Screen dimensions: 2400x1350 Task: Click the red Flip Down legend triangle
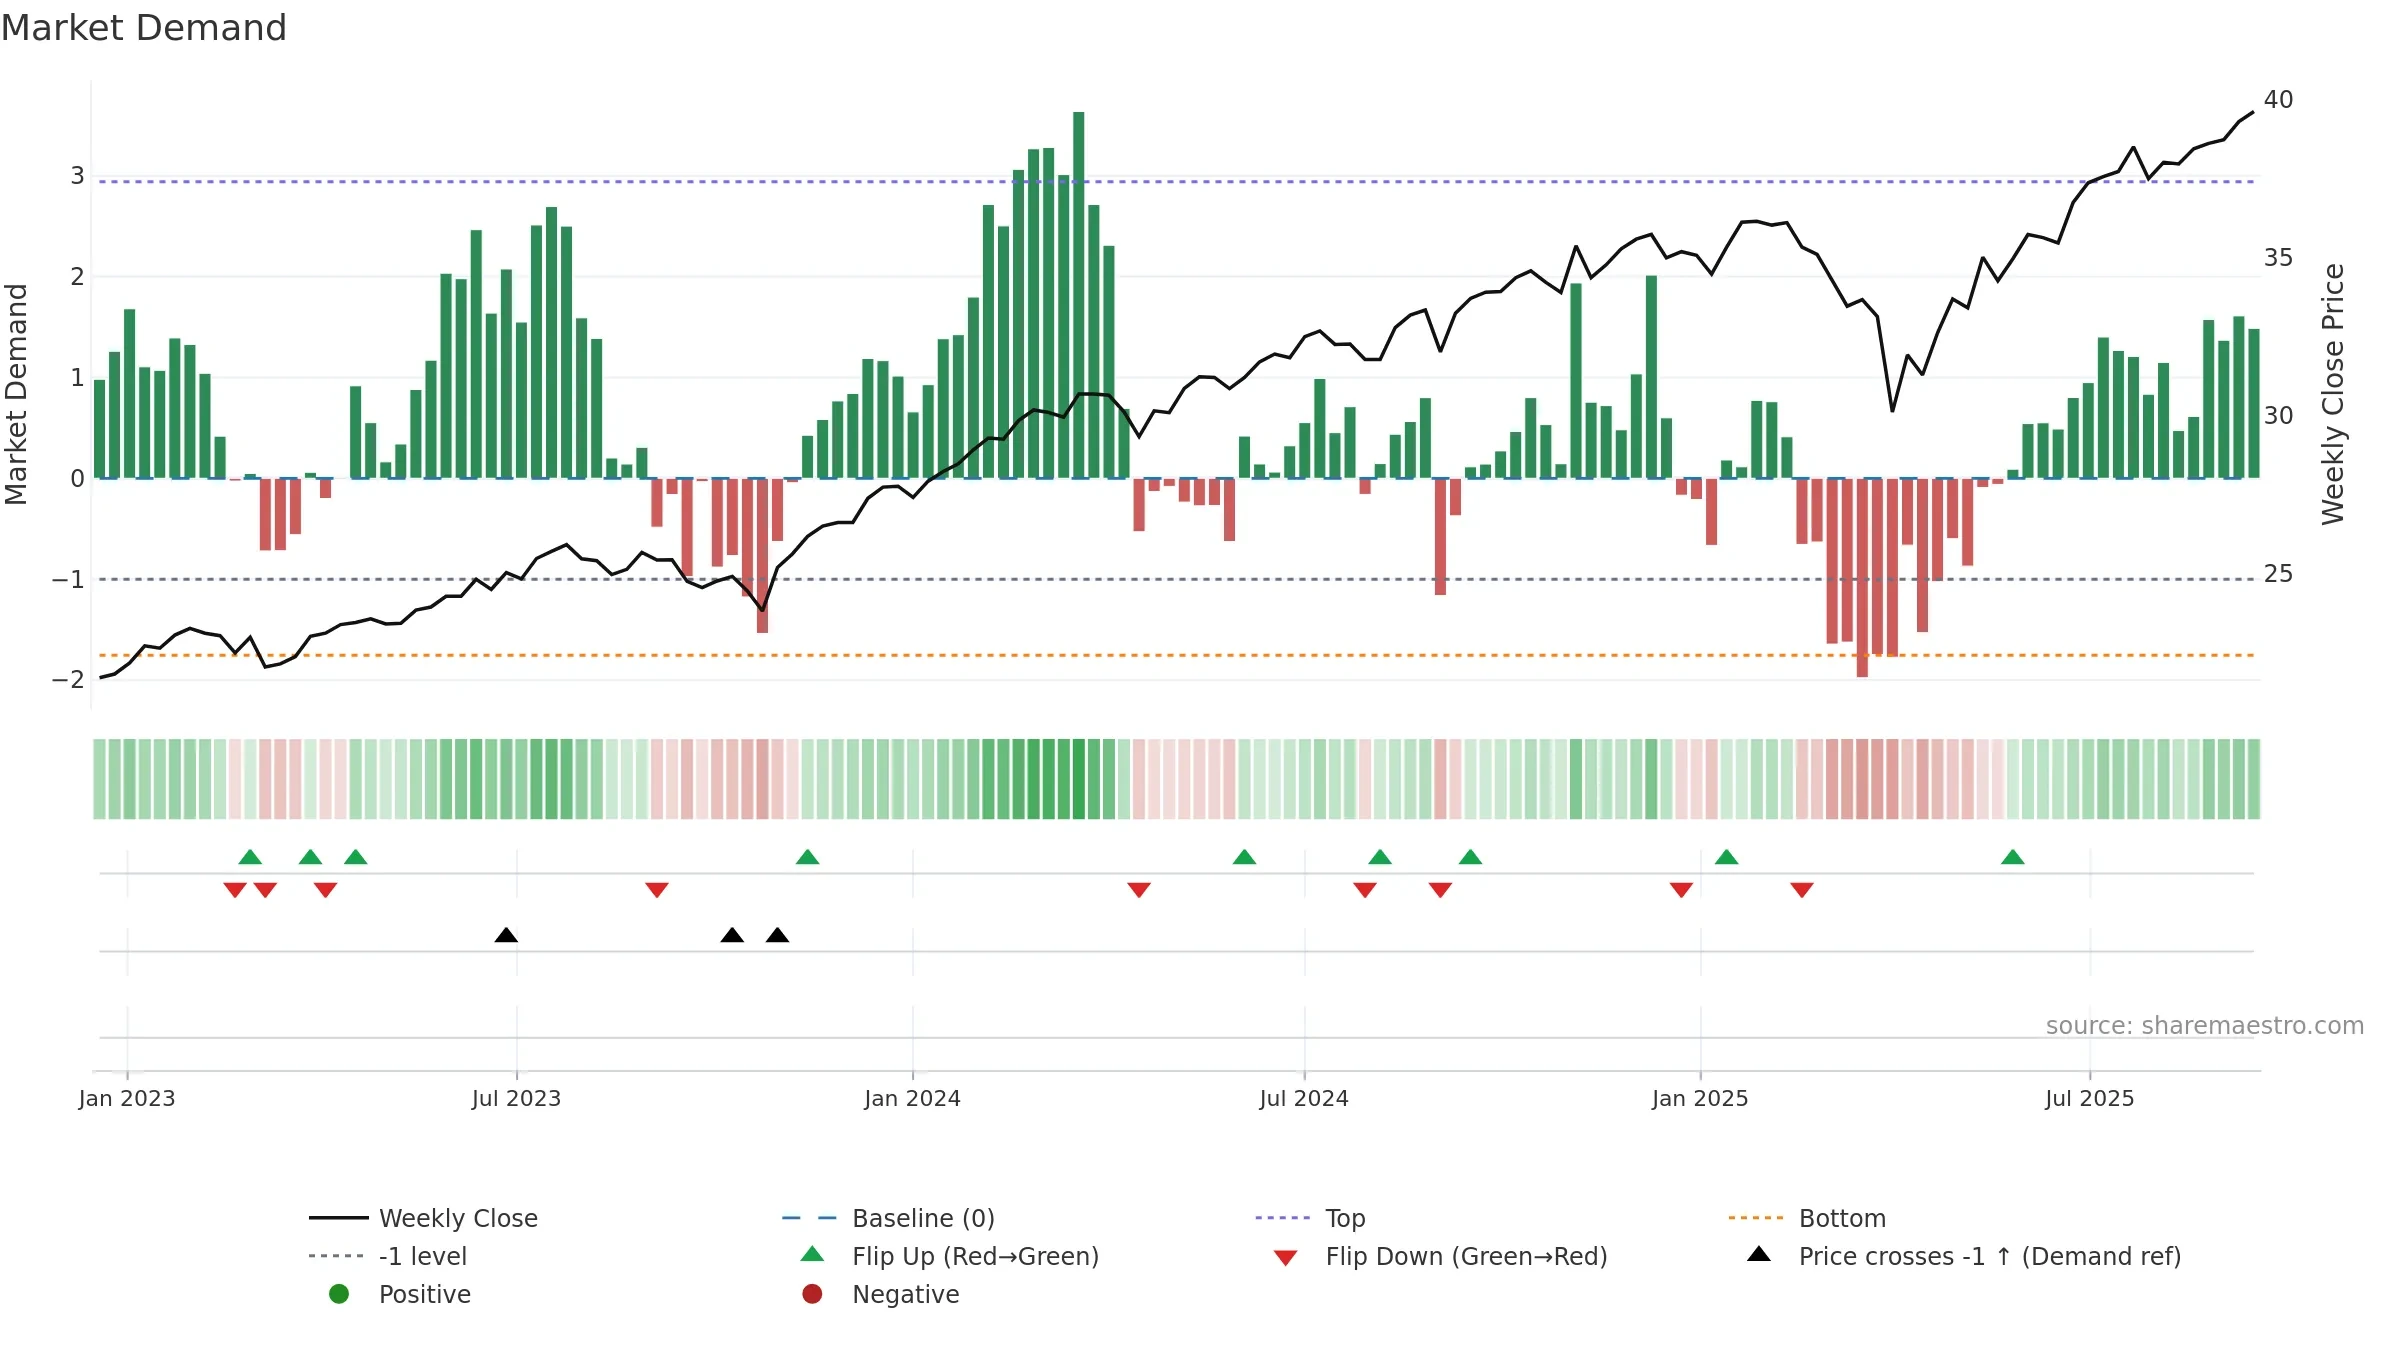[x=1286, y=1258]
